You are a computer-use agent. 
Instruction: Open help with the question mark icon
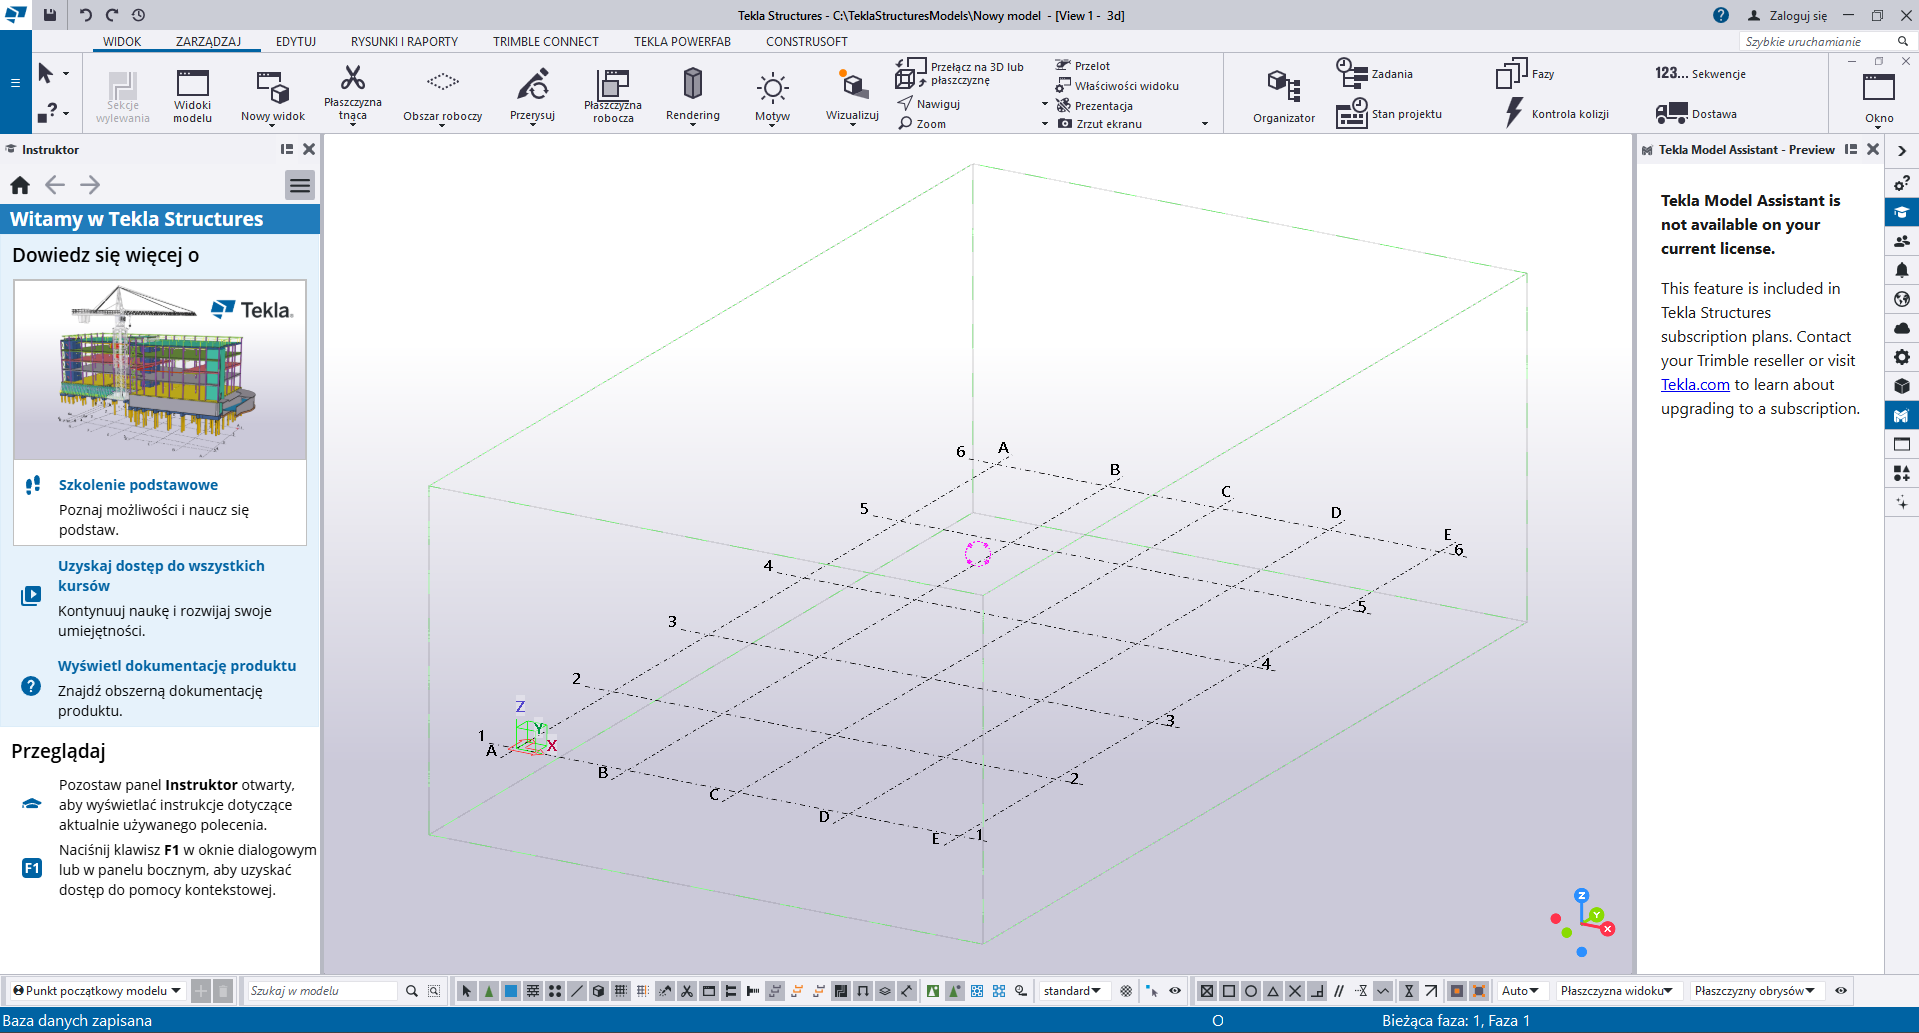[1720, 15]
